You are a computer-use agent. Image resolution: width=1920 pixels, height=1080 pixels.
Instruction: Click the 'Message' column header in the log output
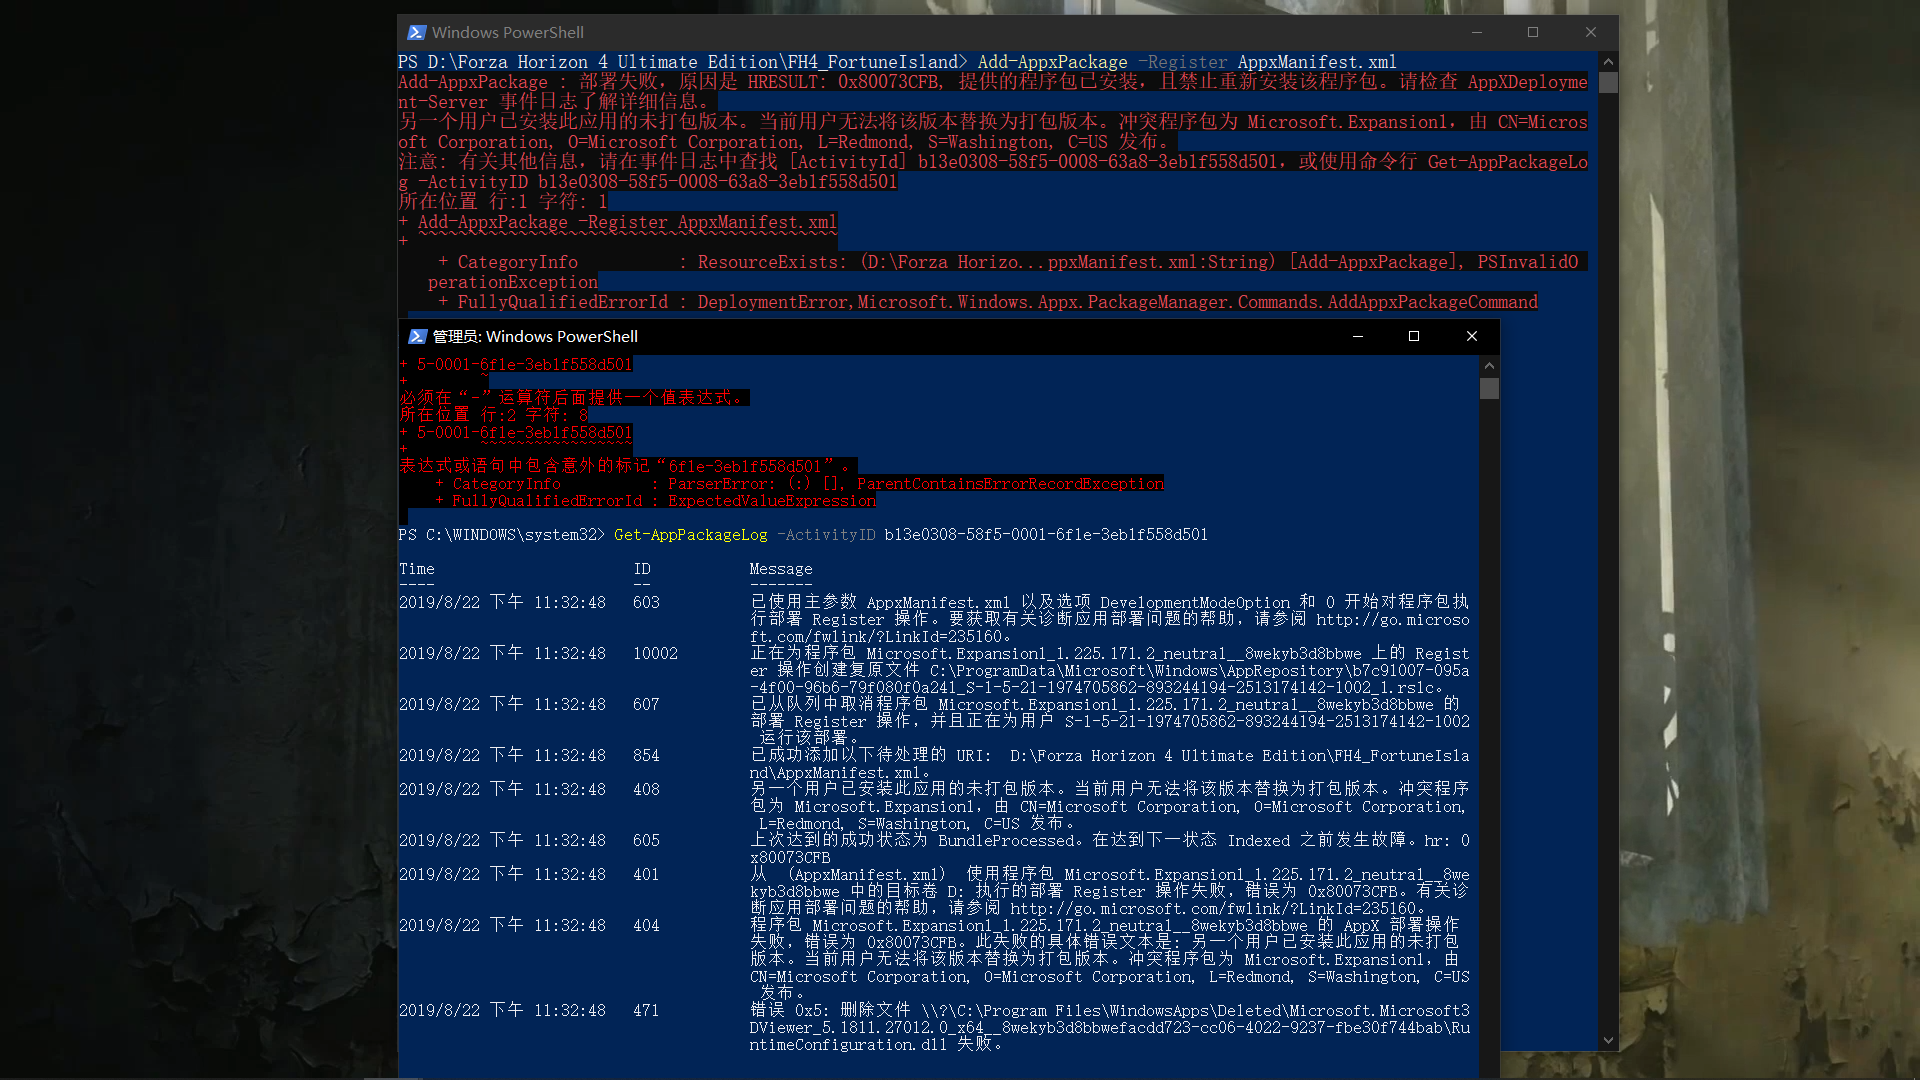click(x=780, y=569)
